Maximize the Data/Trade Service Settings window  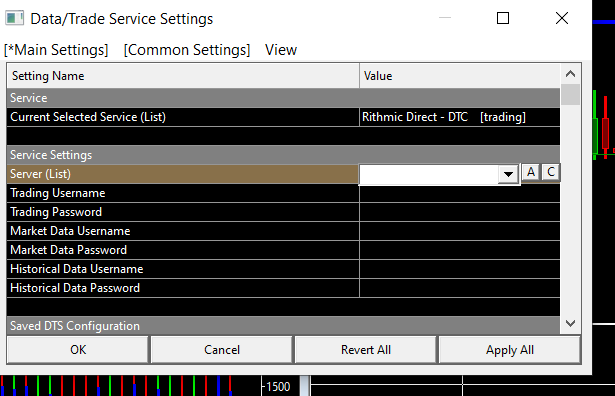[x=503, y=18]
